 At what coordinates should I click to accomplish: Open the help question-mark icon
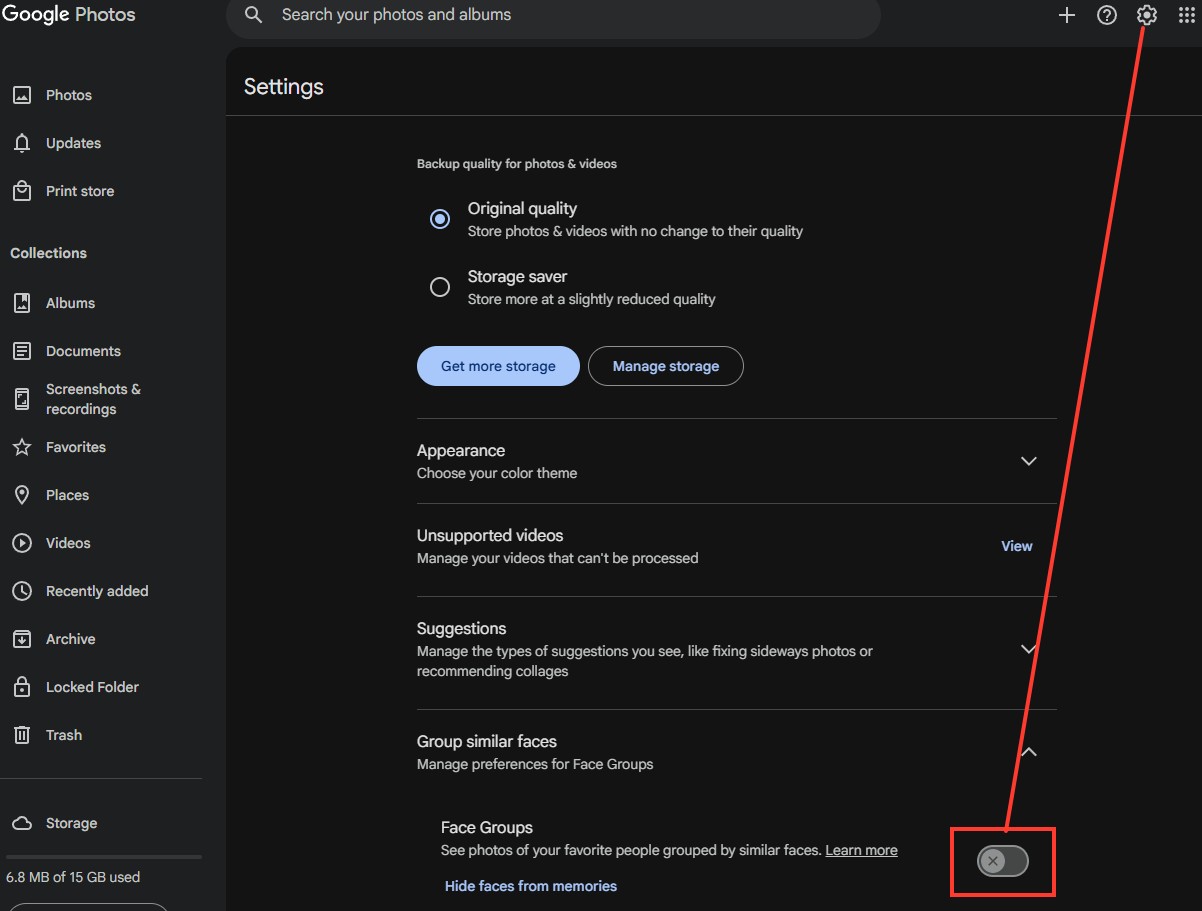point(1107,15)
